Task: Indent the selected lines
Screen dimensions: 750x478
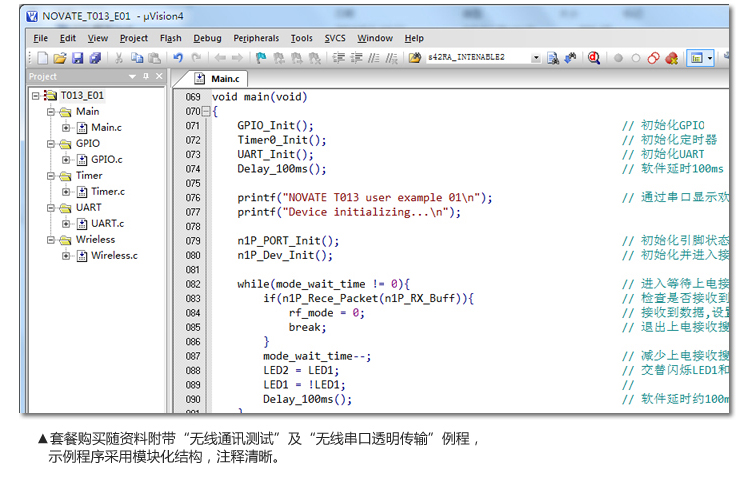Action: [x=339, y=58]
